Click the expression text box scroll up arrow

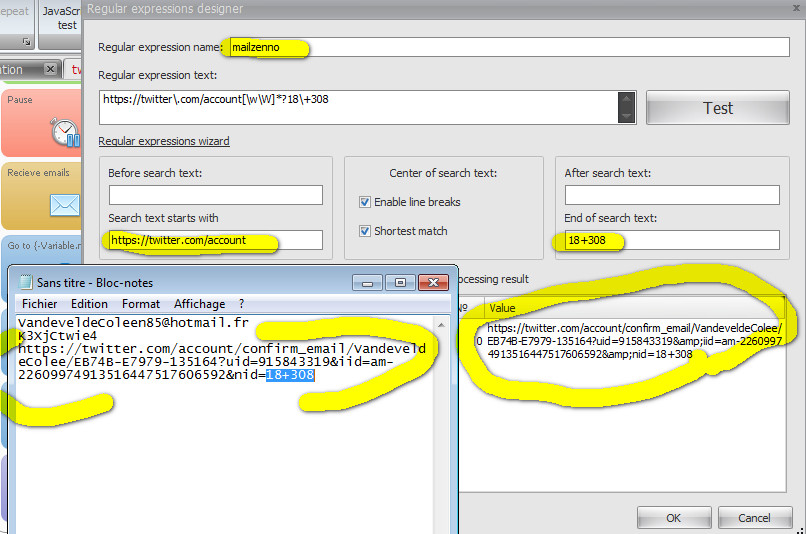point(627,99)
